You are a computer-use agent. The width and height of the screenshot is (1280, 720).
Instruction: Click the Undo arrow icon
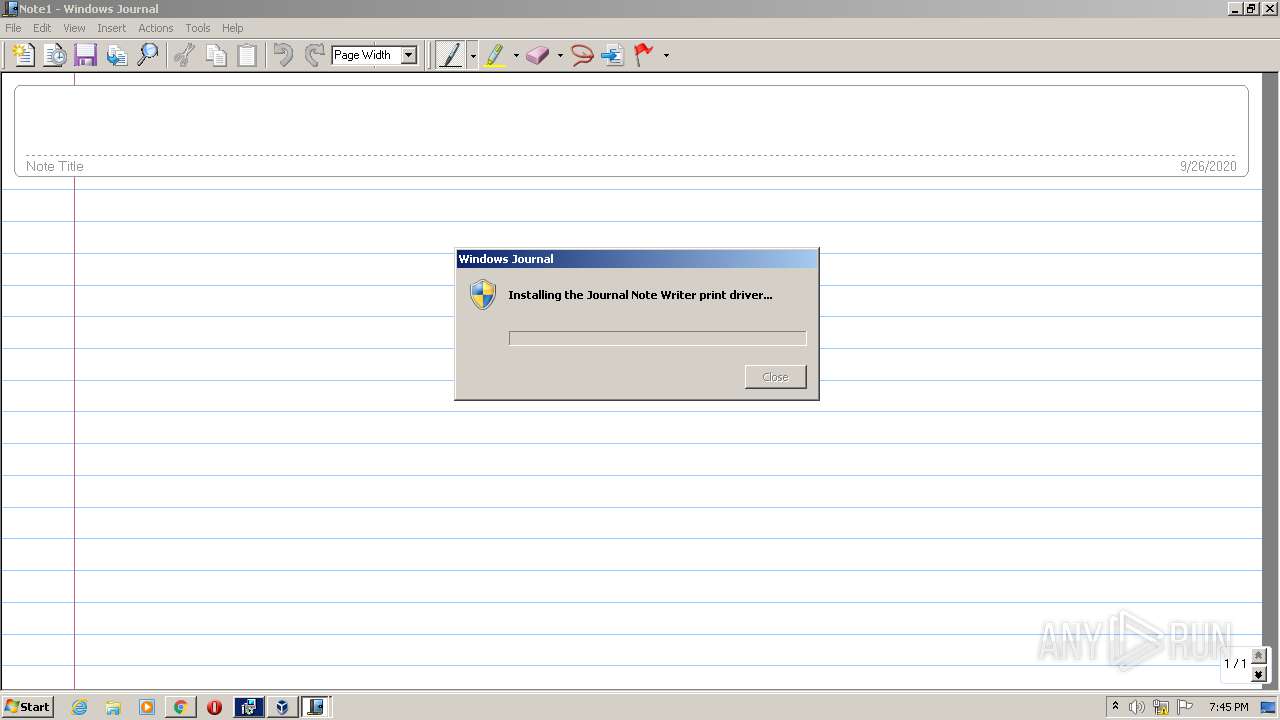(x=283, y=55)
